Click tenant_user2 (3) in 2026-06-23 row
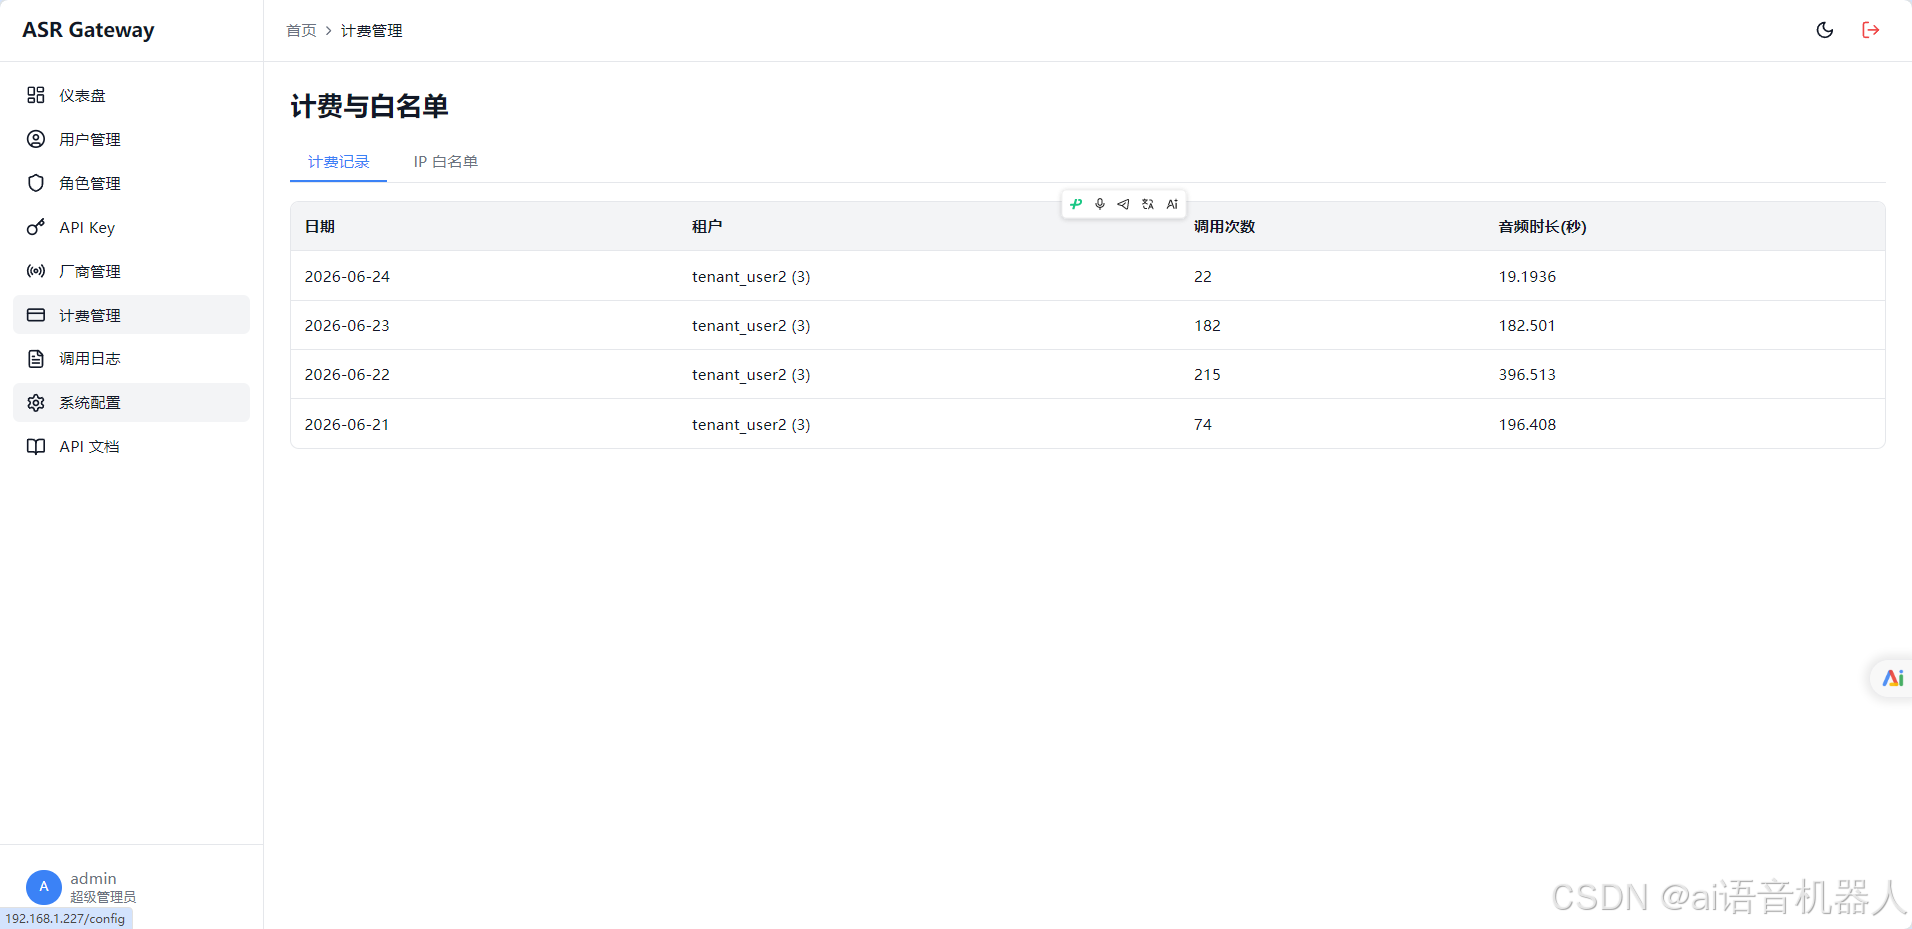The height and width of the screenshot is (929, 1912). coord(751,326)
